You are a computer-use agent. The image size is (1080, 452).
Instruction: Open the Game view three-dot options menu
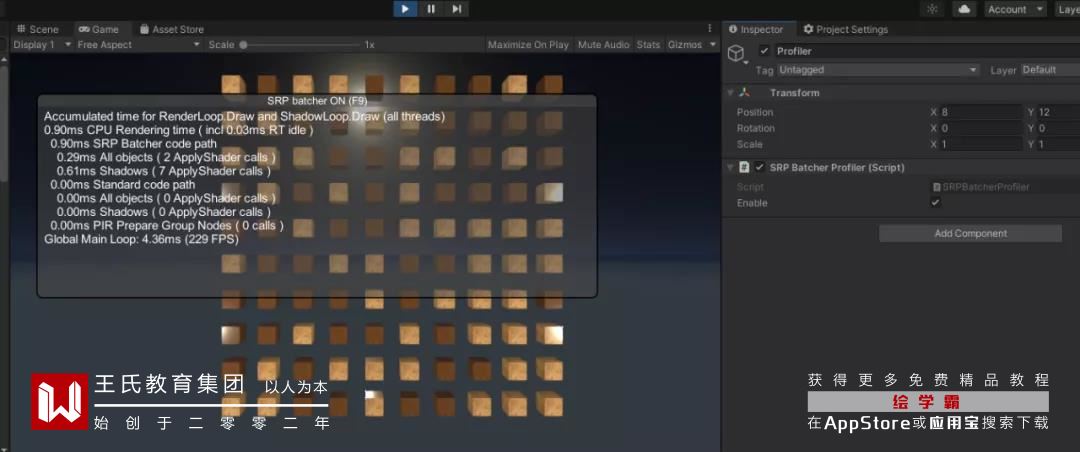pyautogui.click(x=710, y=29)
